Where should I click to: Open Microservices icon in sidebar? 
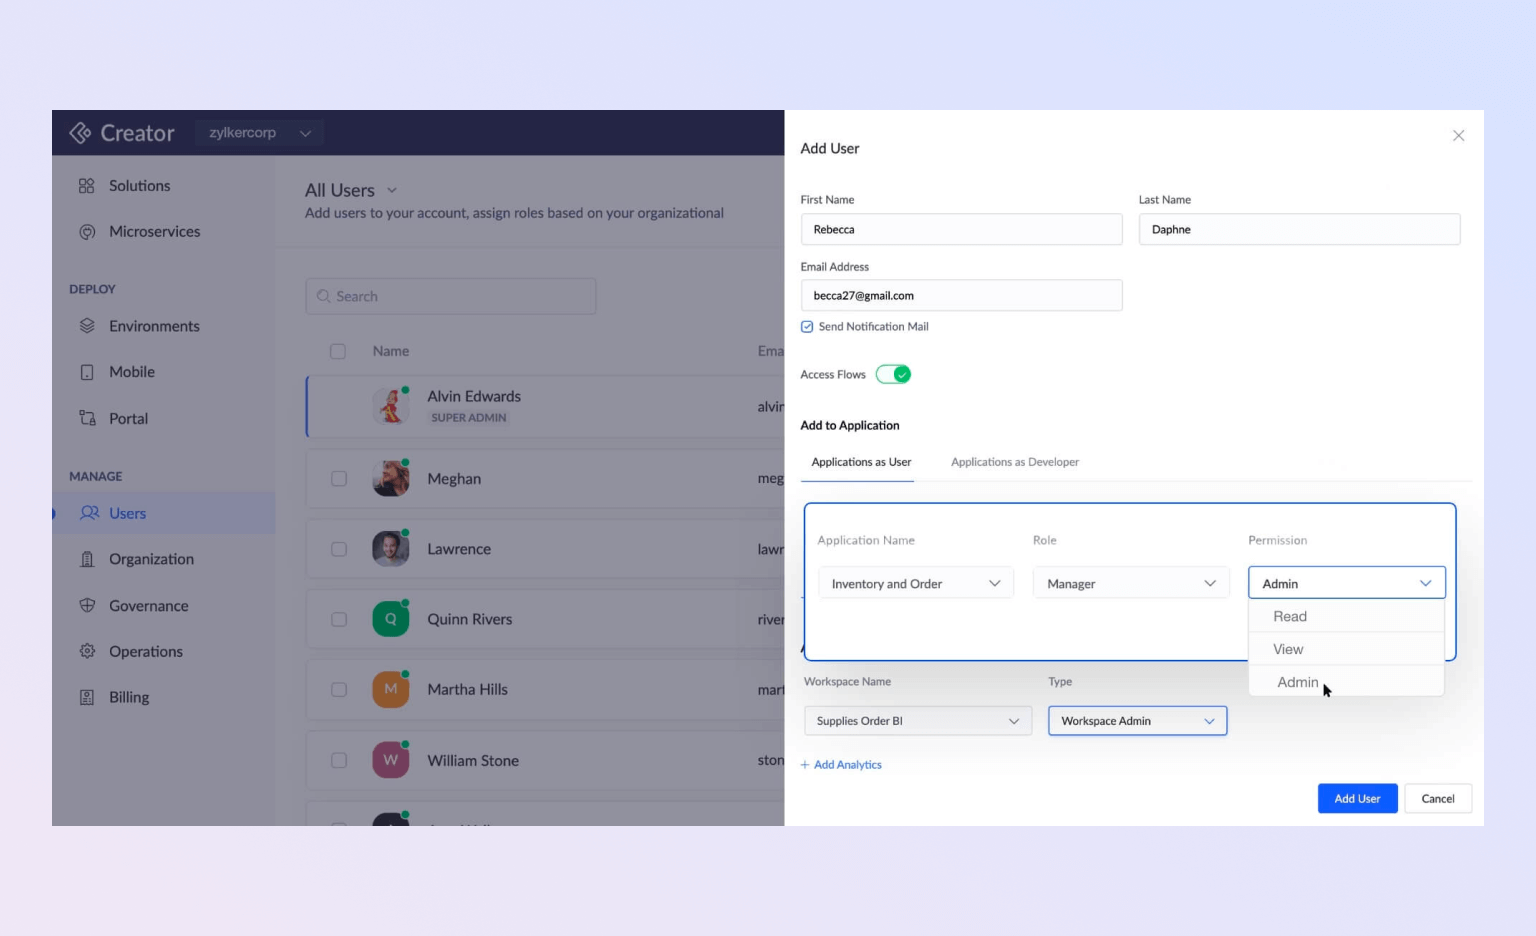pyautogui.click(x=87, y=232)
